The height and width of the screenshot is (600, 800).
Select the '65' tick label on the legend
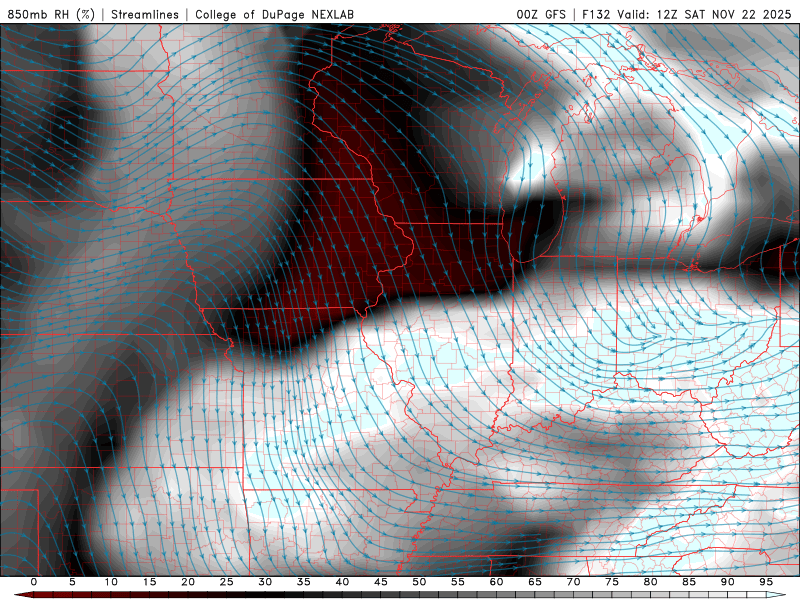pyautogui.click(x=535, y=582)
